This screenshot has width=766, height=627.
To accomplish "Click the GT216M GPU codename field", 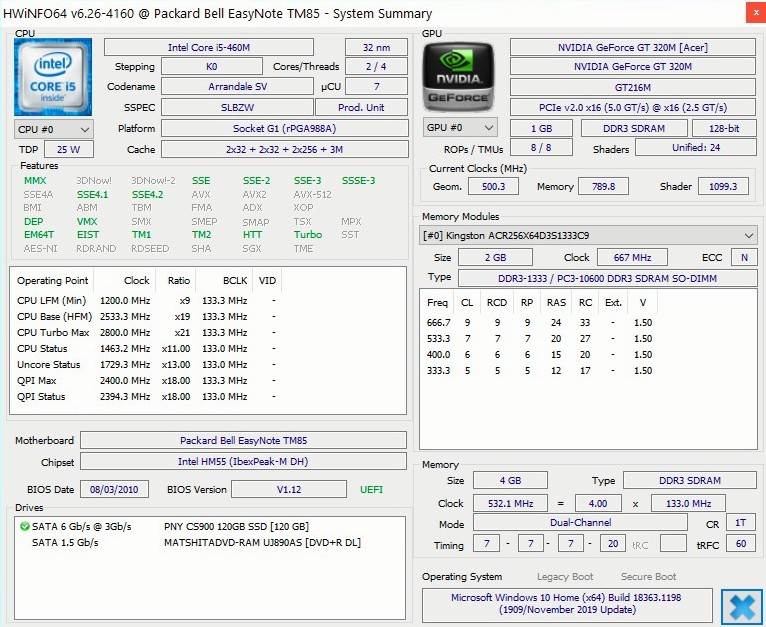I will pyautogui.click(x=633, y=87).
